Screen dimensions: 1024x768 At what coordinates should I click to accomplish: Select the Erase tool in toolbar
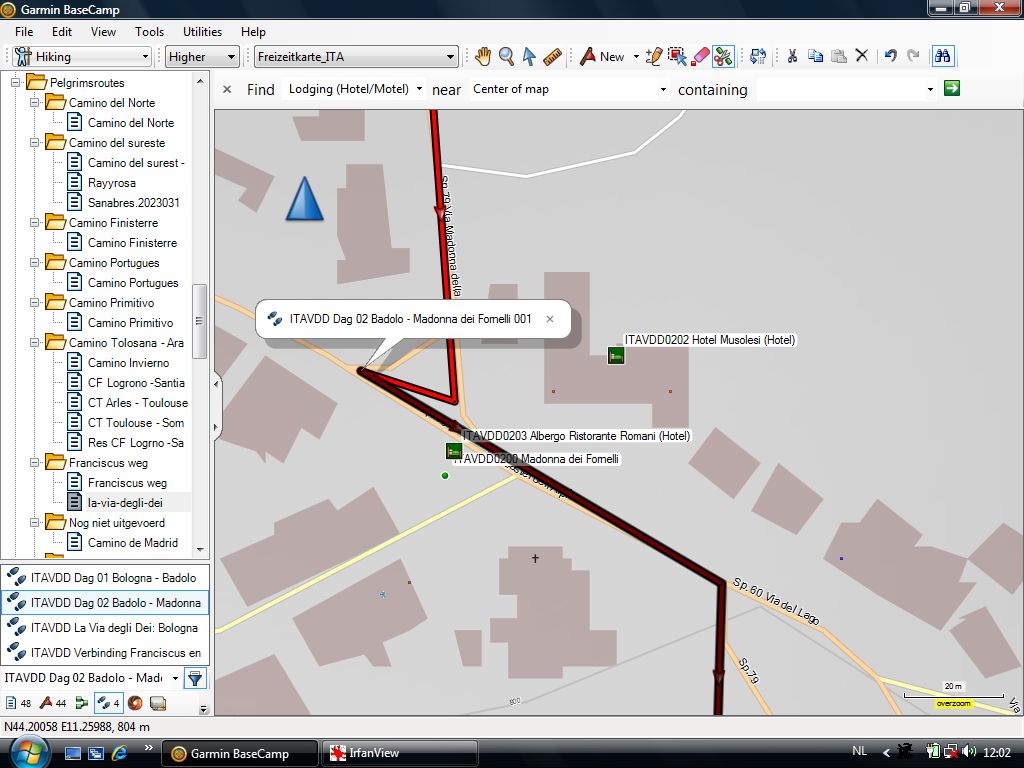point(701,57)
